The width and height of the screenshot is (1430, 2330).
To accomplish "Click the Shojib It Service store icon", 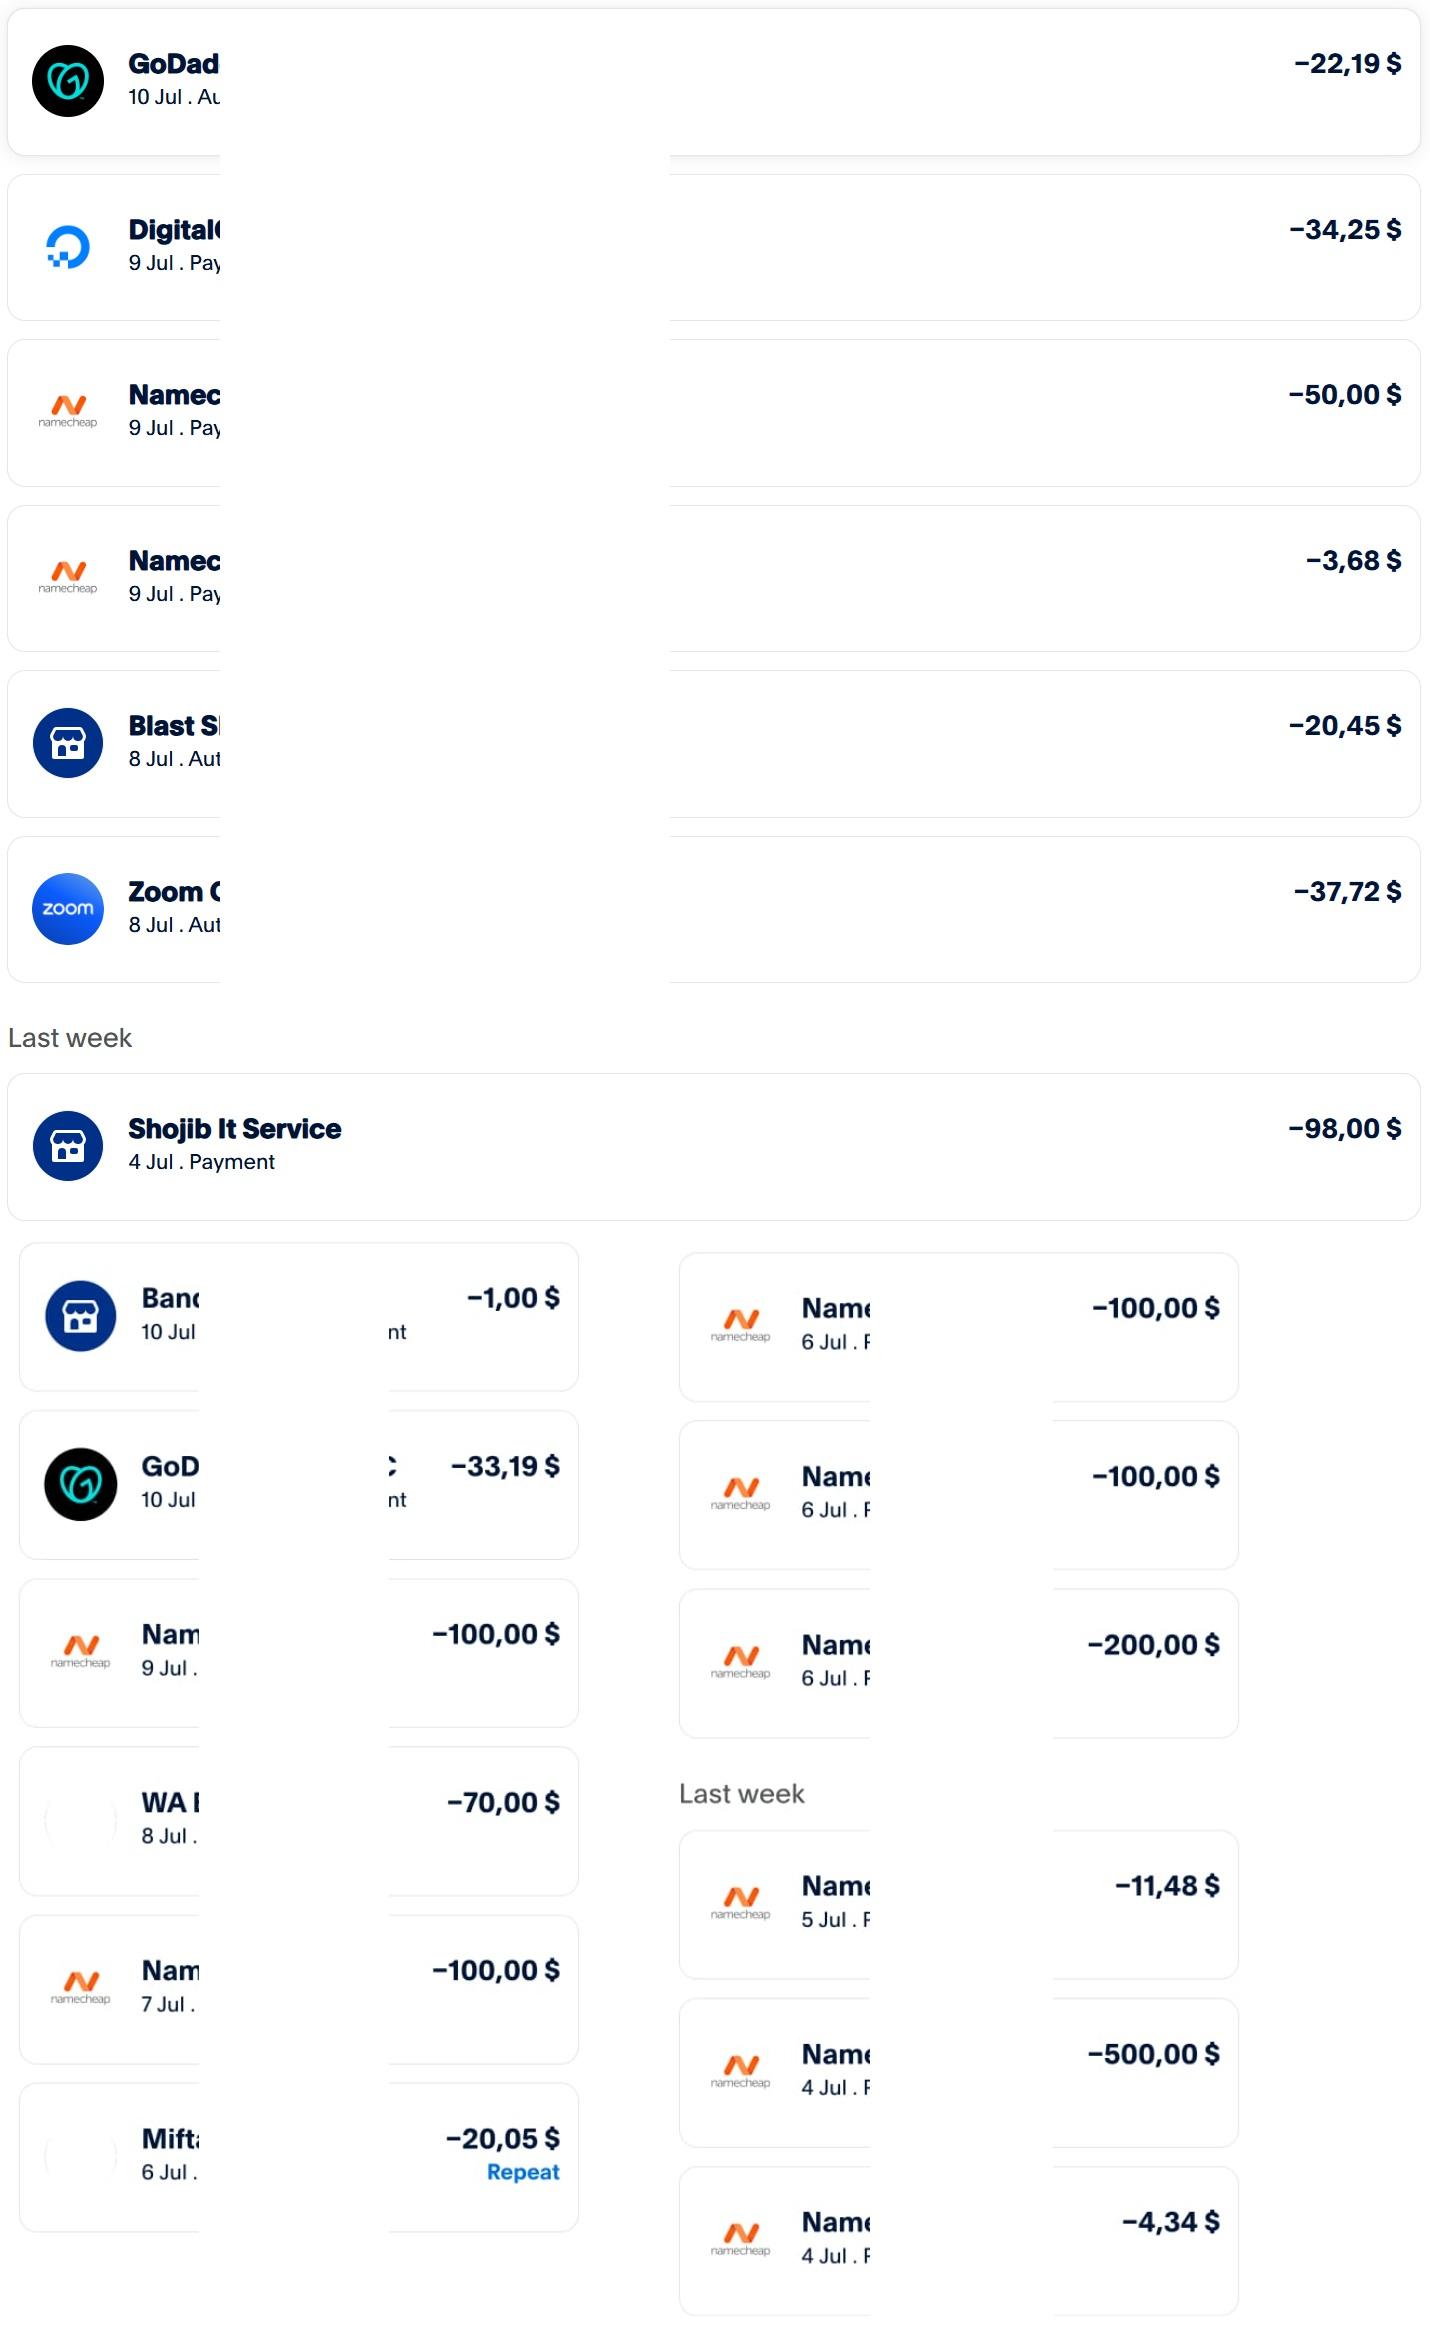I will click(x=68, y=1146).
